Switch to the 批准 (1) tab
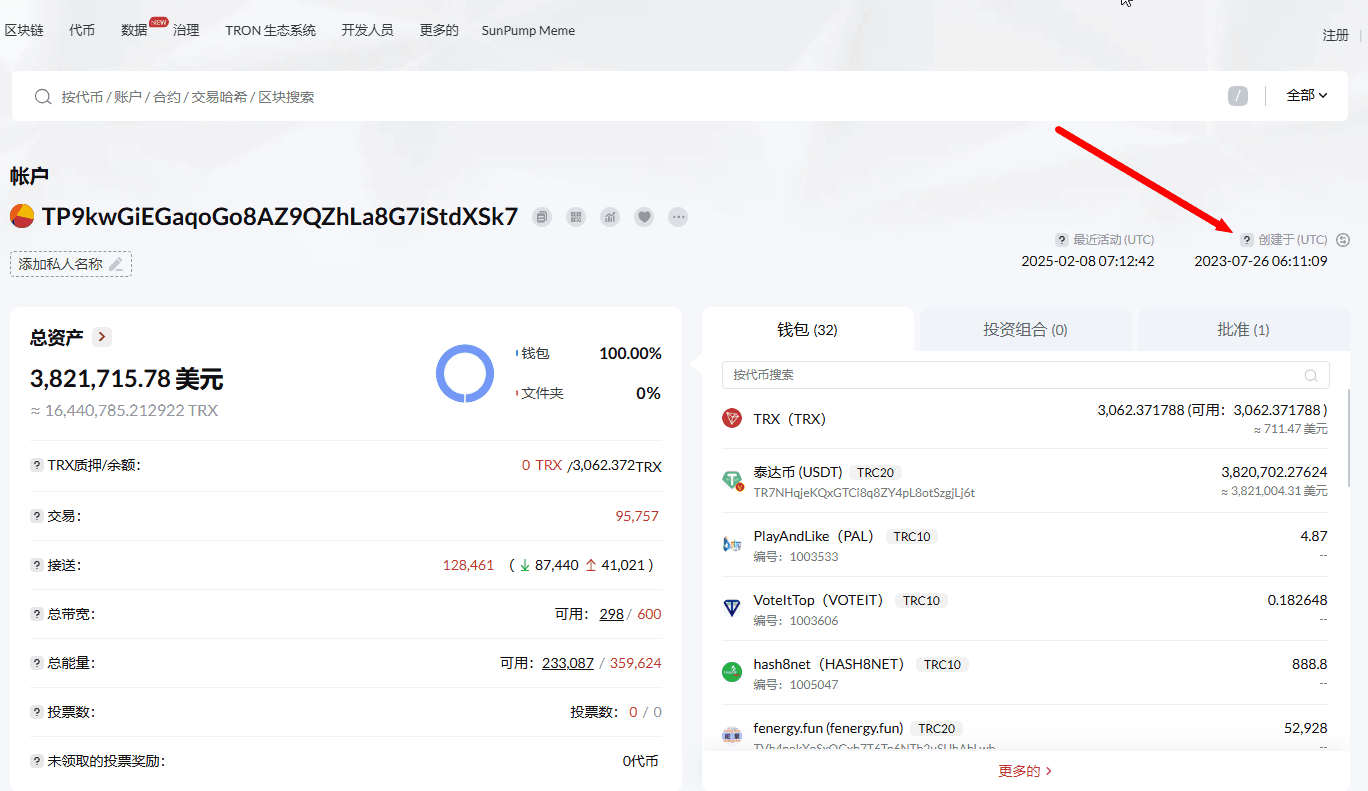 (x=1243, y=330)
